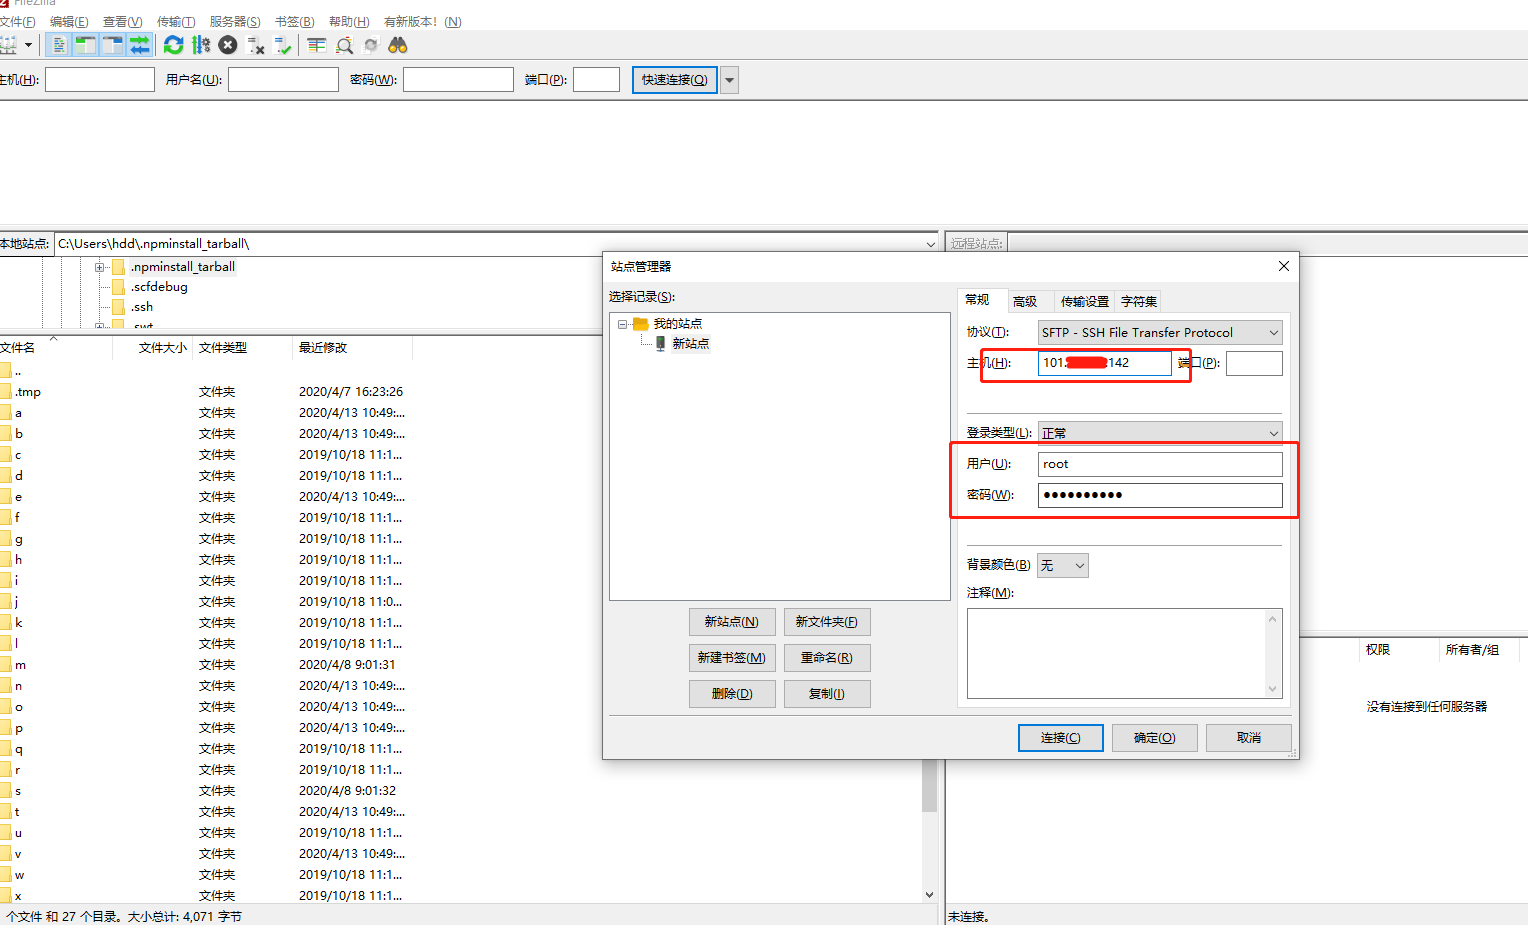Toggle synchronized browsing toolbar icon
The image size is (1528, 925).
[x=371, y=45]
